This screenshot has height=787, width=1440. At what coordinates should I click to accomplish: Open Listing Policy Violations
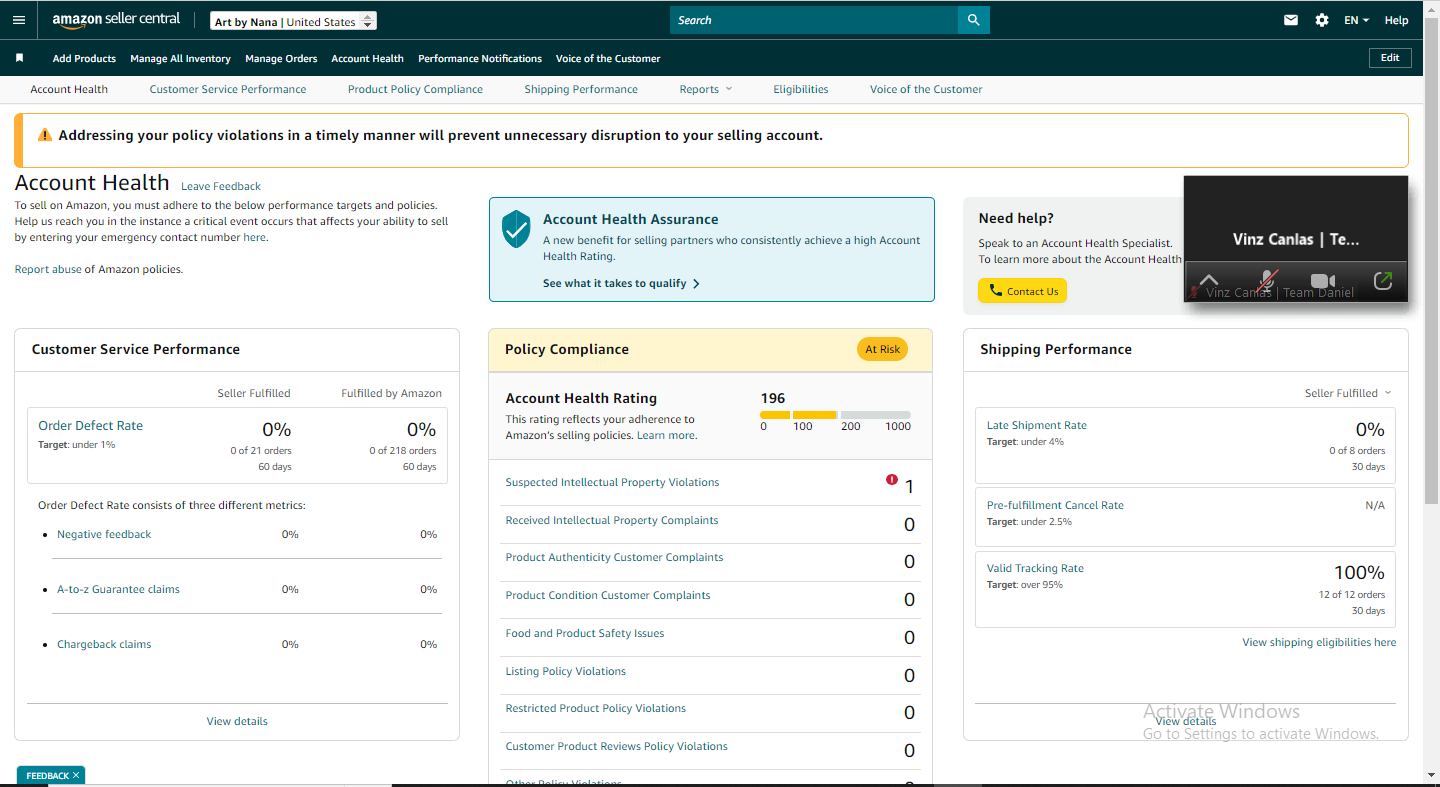pyautogui.click(x=566, y=671)
